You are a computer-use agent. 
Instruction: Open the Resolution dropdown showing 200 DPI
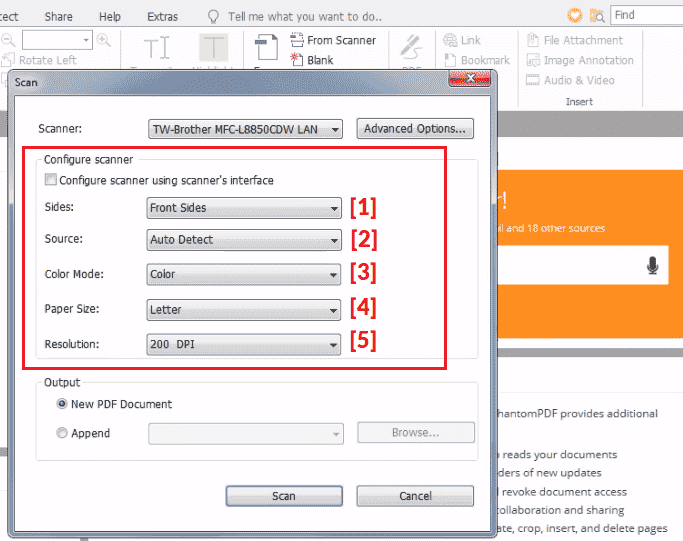pyautogui.click(x=244, y=345)
